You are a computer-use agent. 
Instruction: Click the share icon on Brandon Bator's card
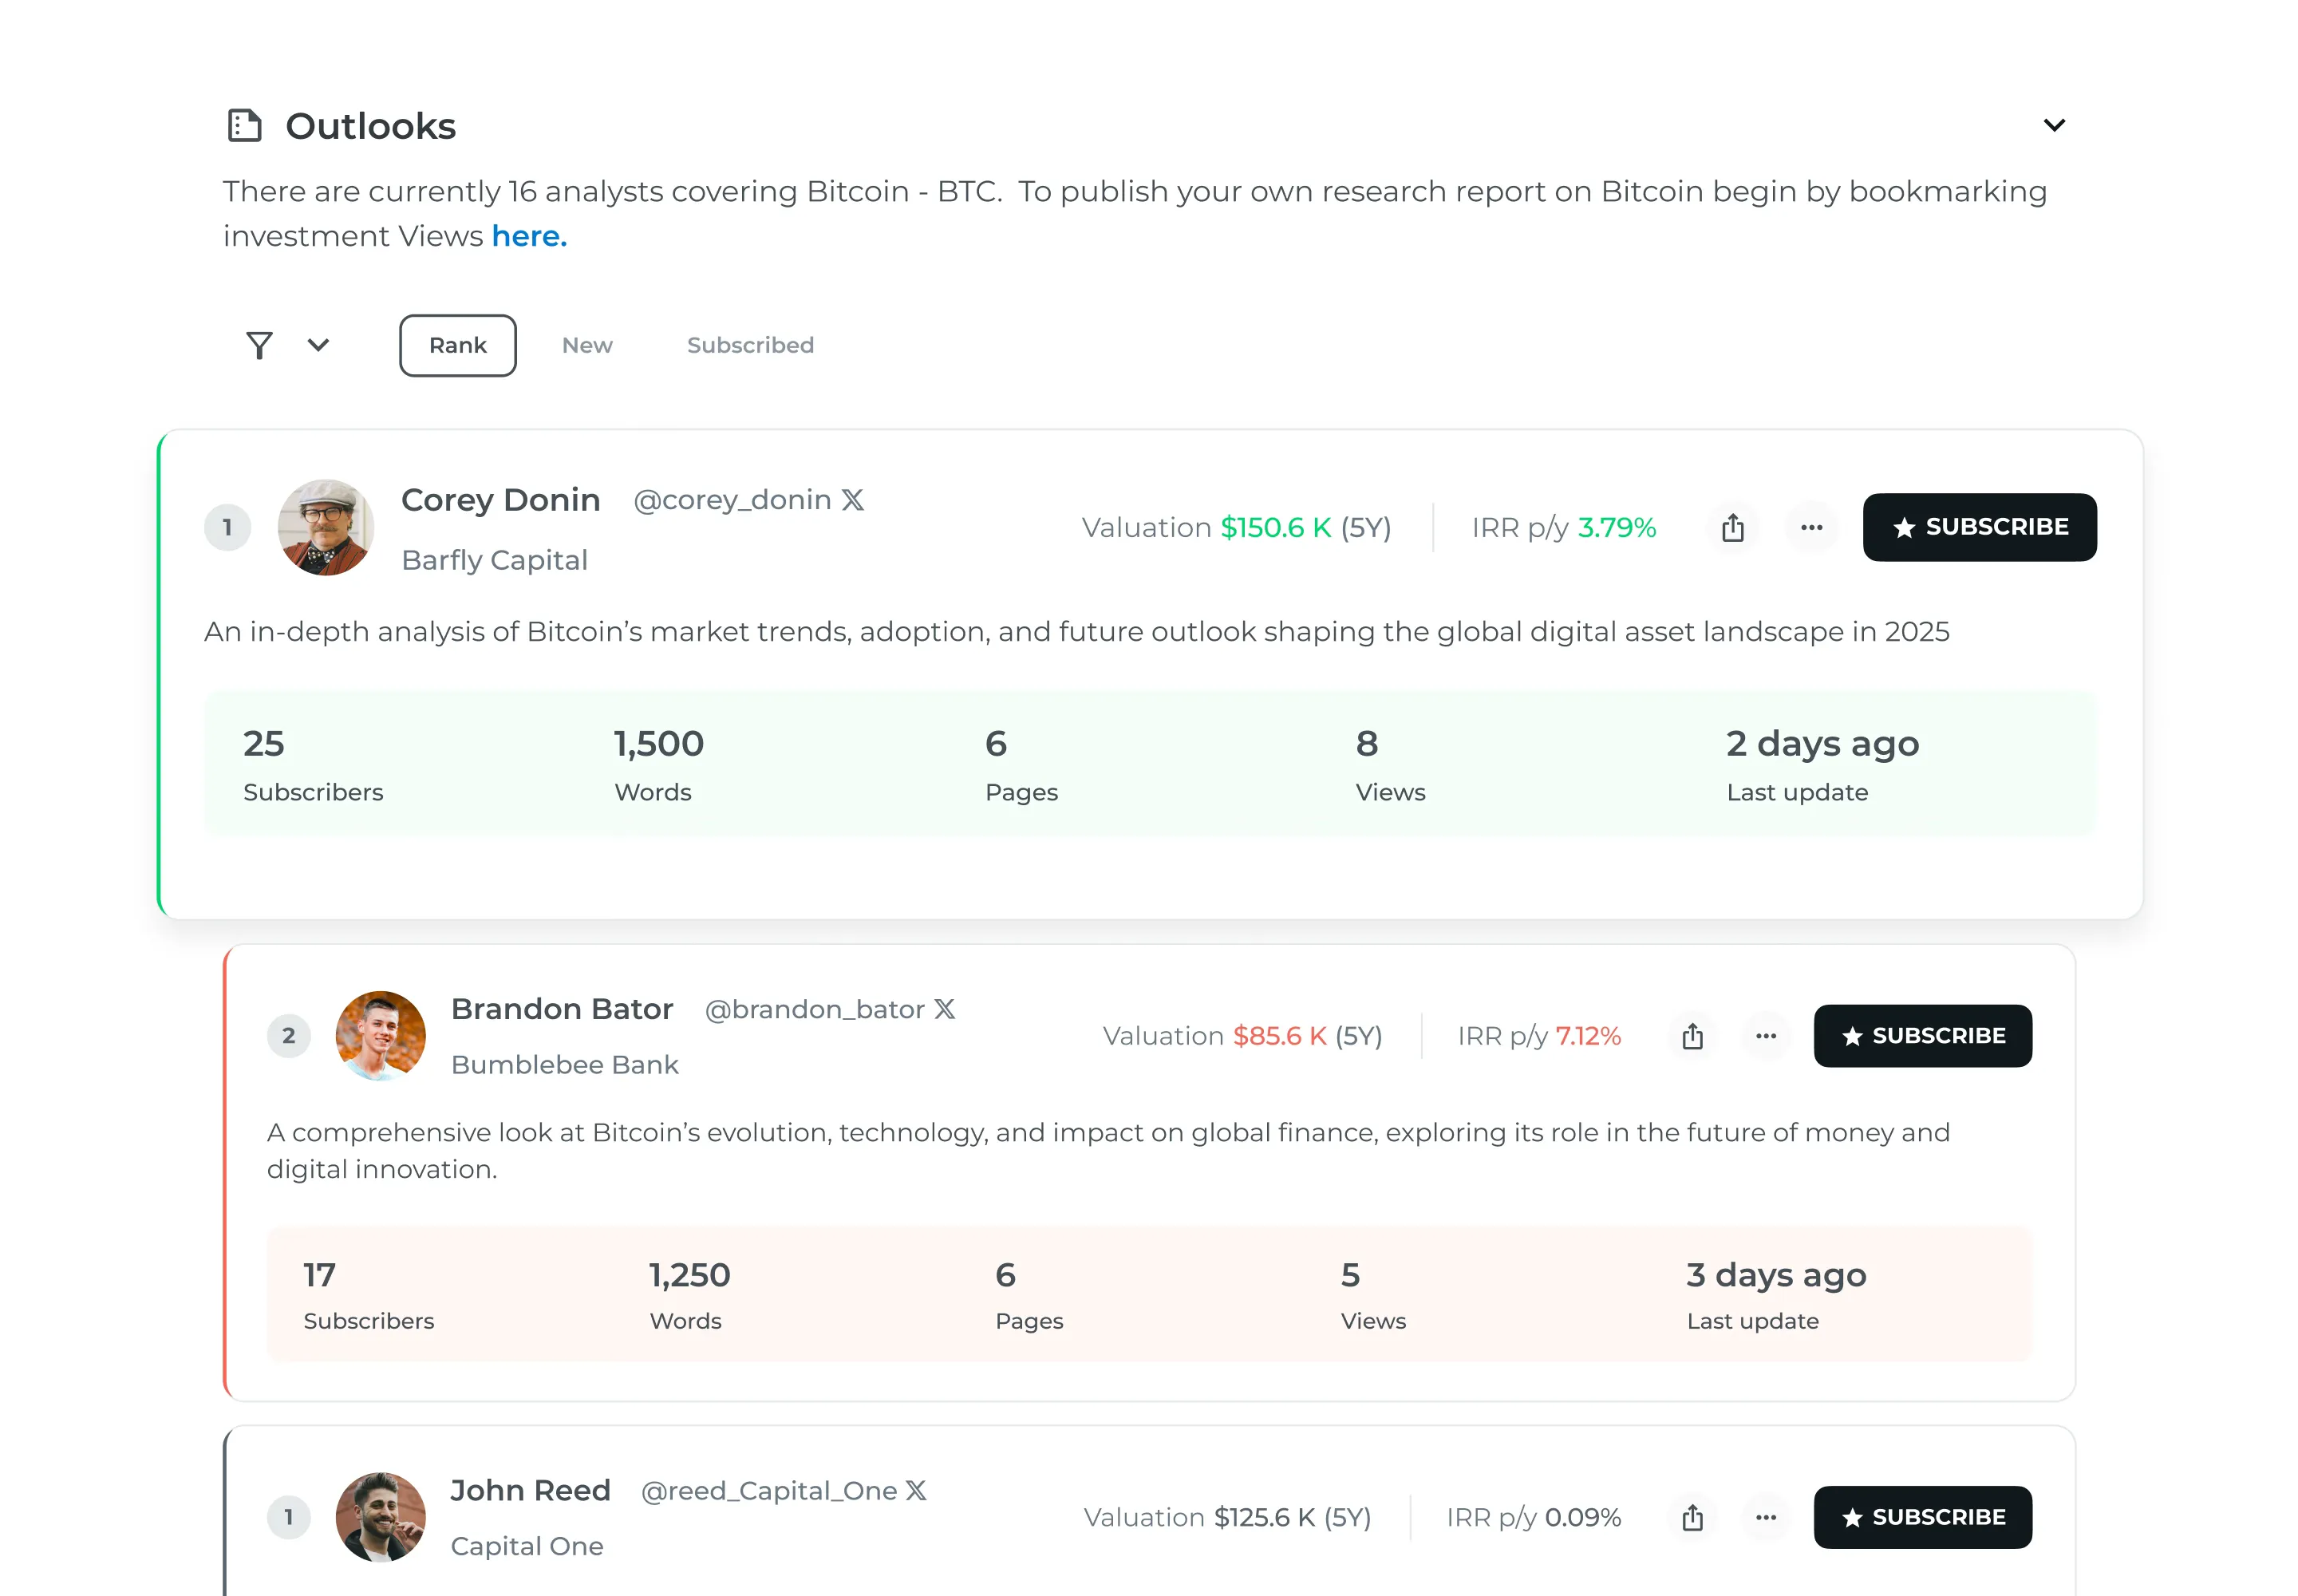click(x=1692, y=1036)
